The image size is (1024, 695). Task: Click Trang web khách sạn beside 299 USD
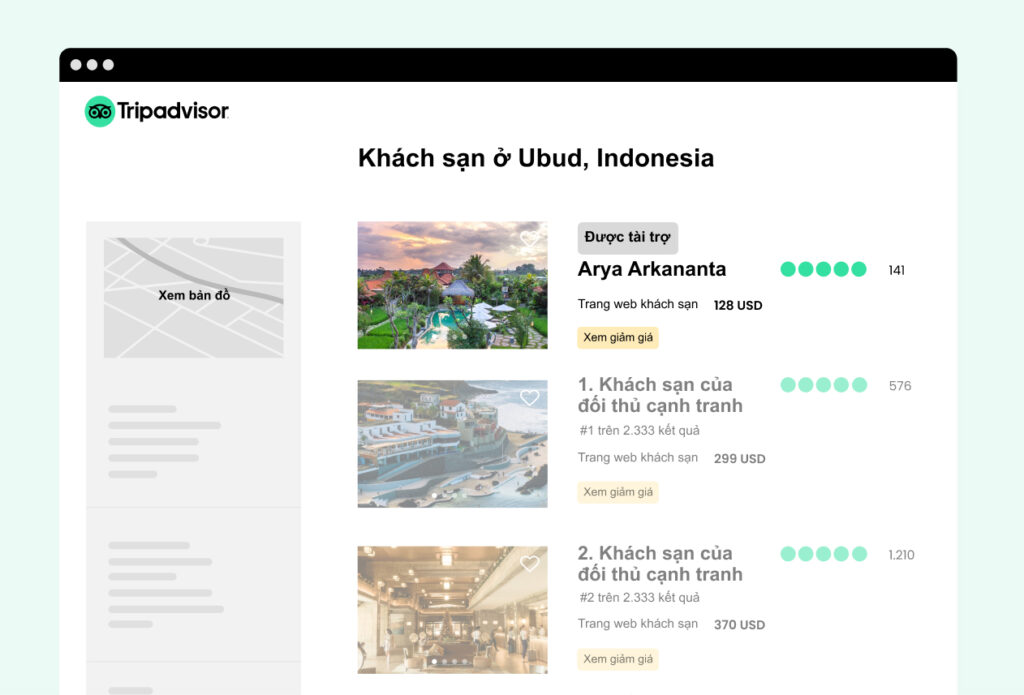point(637,458)
